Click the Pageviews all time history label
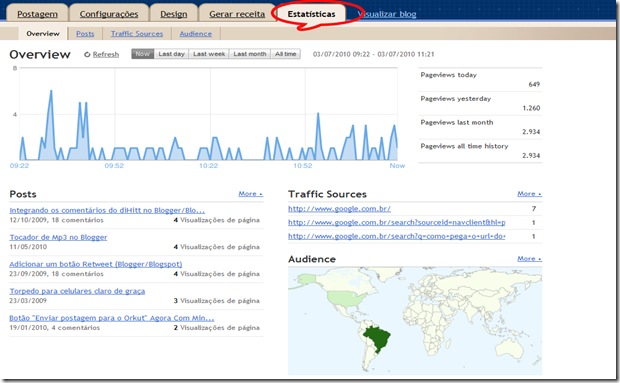 [464, 146]
